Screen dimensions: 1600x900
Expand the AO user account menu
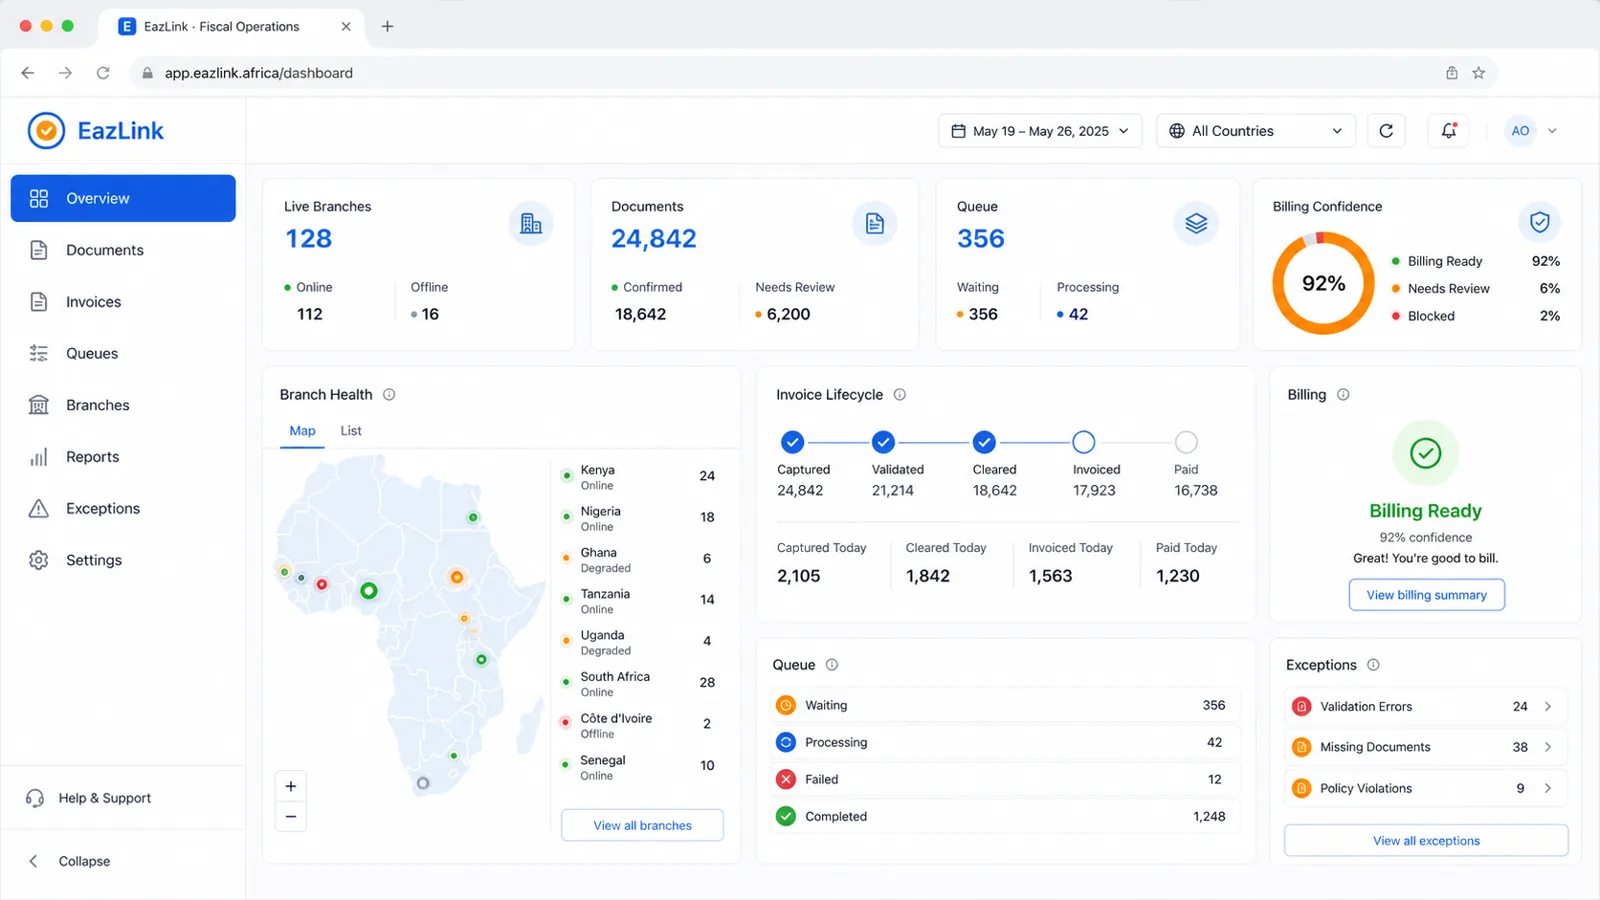point(1533,131)
